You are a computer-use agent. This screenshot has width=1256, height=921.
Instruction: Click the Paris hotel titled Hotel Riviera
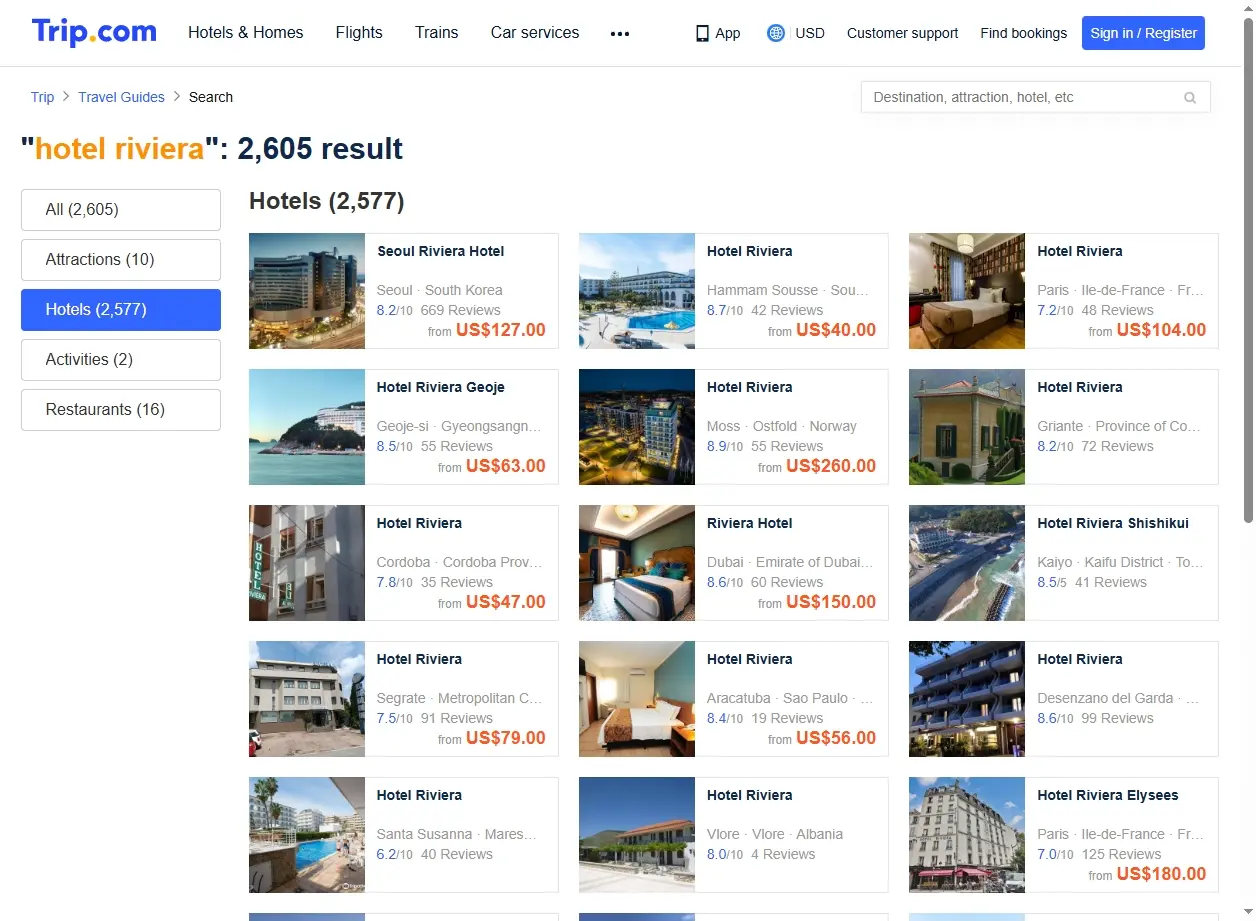pyautogui.click(x=1080, y=251)
